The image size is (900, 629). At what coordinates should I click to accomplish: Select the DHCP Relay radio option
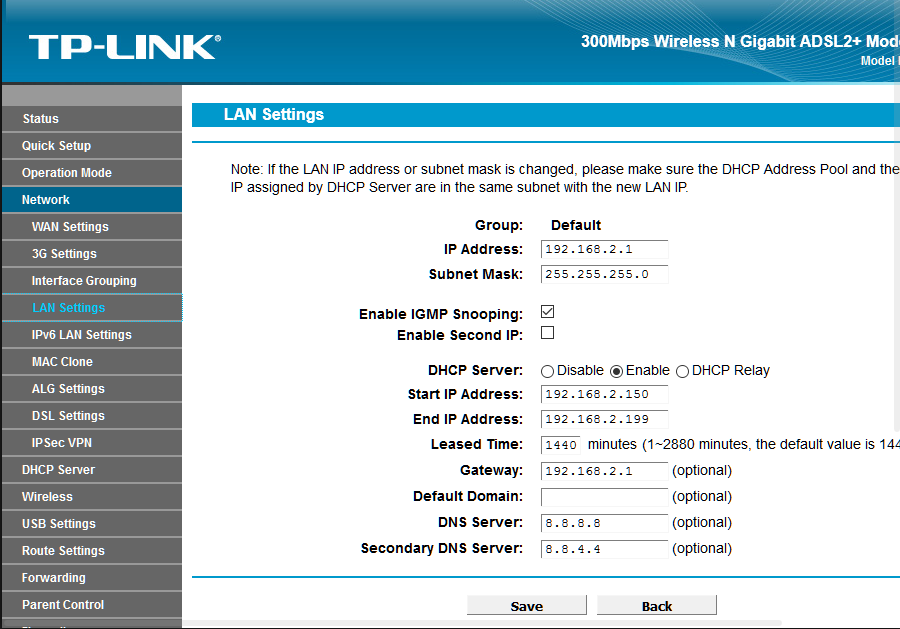[x=683, y=371]
